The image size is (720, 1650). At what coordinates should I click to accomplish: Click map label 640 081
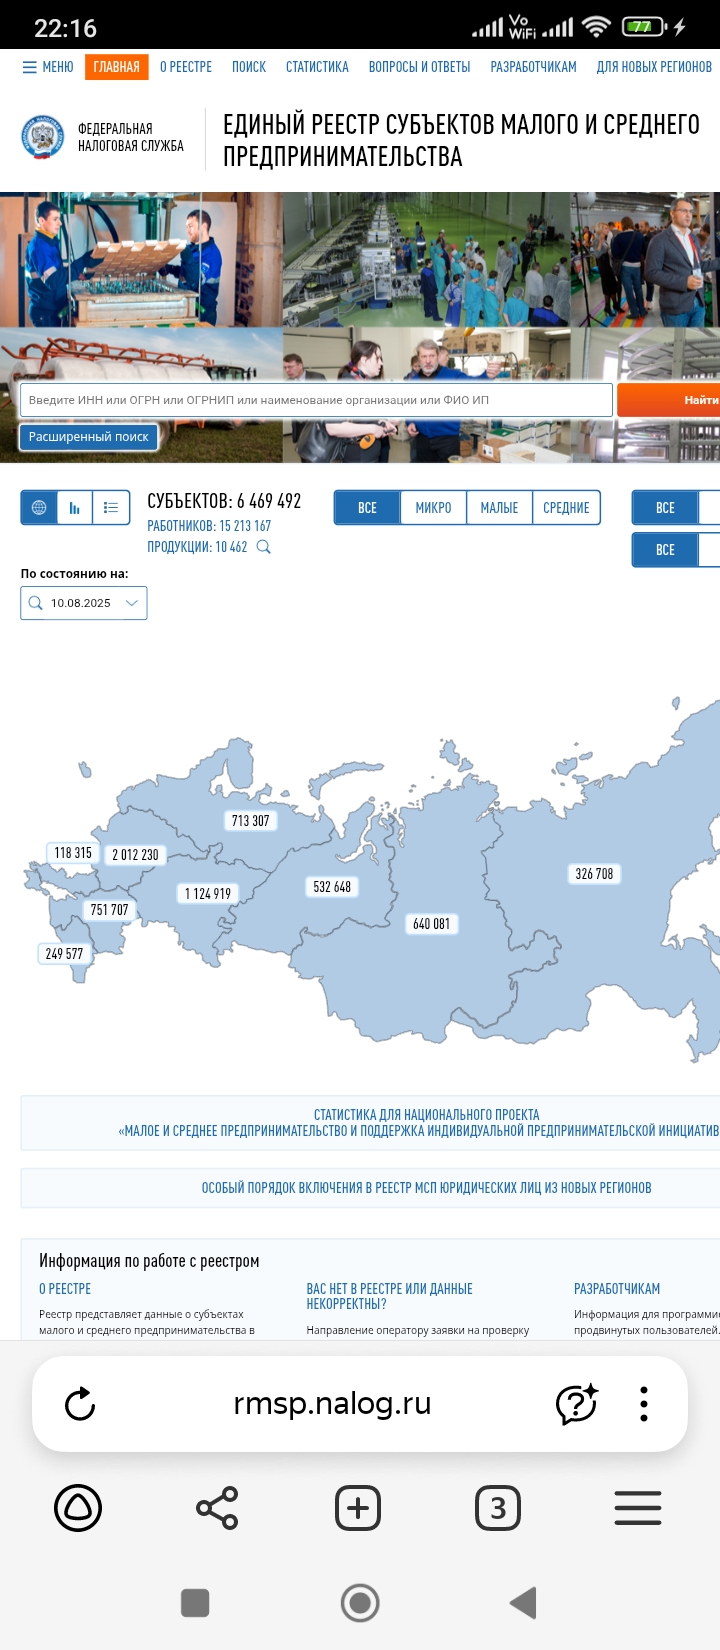[431, 924]
